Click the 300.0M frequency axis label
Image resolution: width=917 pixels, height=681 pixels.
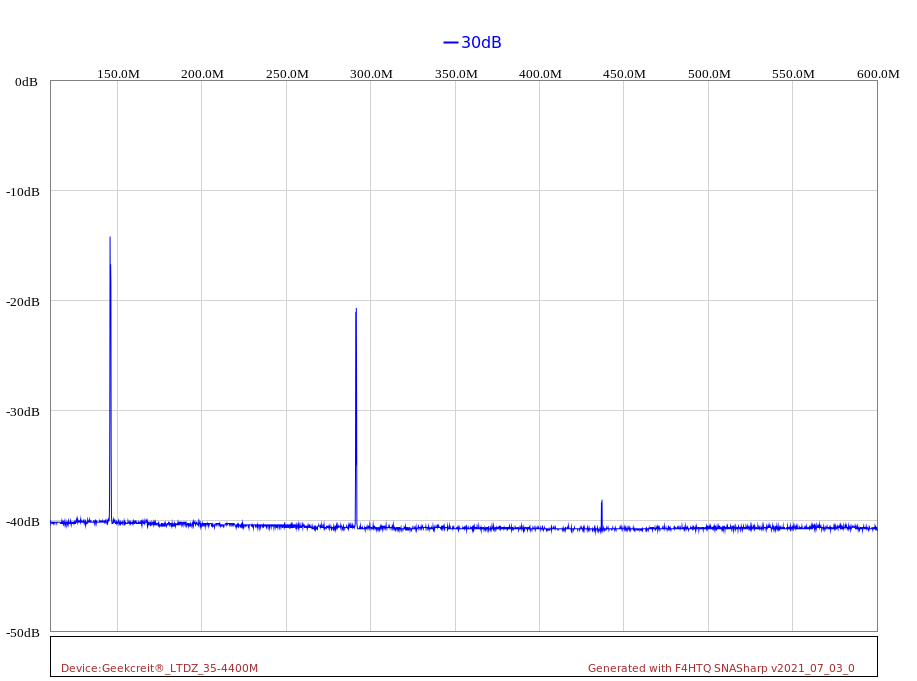point(371,74)
